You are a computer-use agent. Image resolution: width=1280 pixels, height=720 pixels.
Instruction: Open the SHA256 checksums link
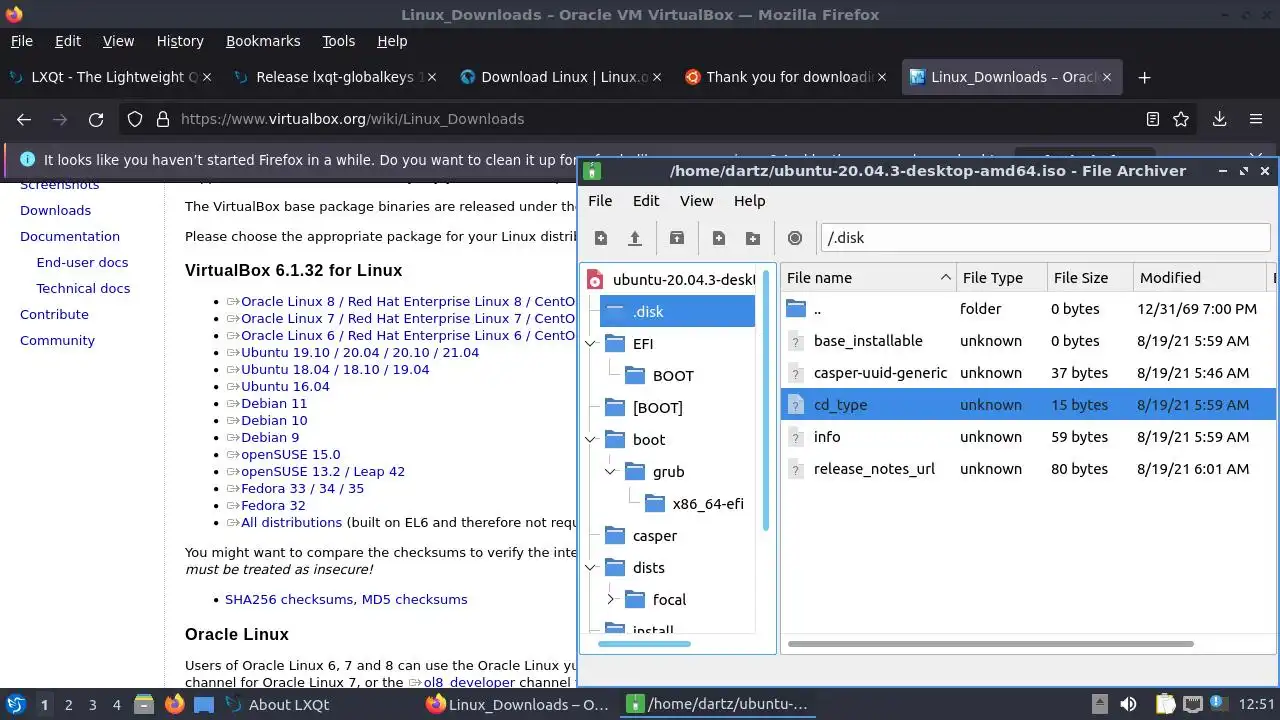click(x=289, y=600)
